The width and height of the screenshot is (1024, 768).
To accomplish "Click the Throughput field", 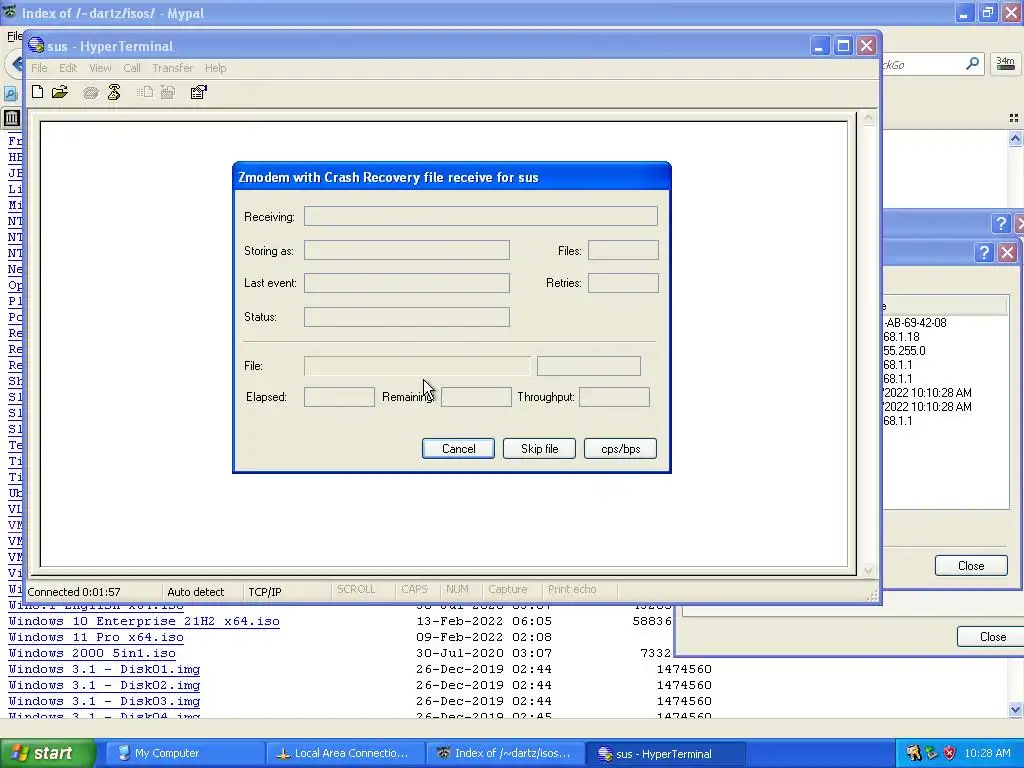I will [x=615, y=396].
